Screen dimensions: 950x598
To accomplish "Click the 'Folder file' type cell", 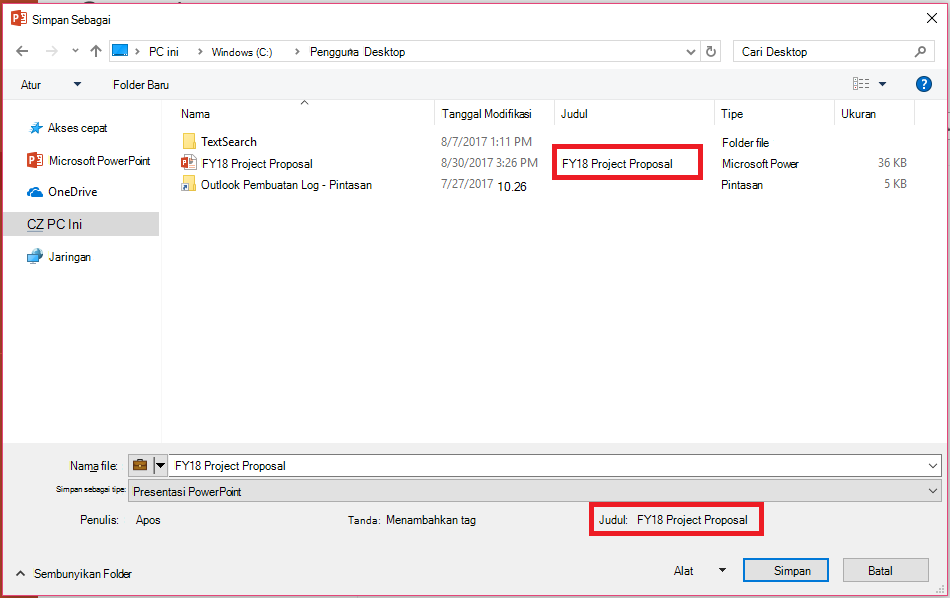I will [x=745, y=143].
